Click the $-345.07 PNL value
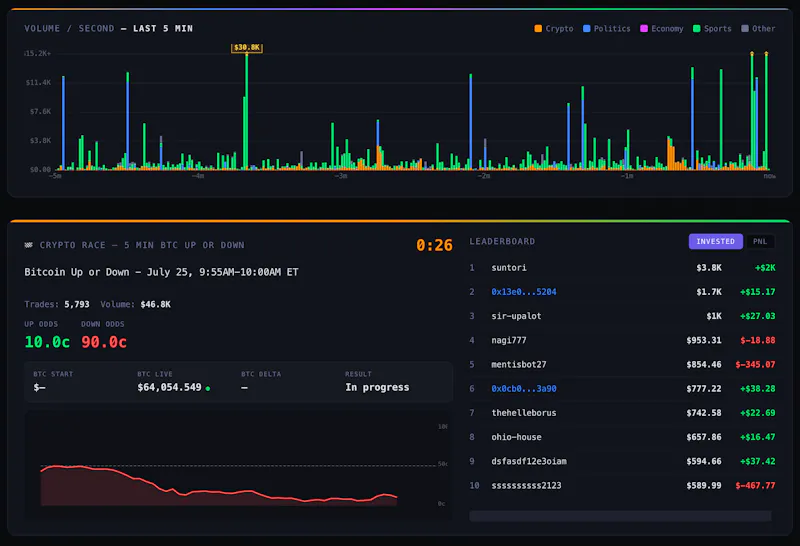The image size is (800, 546). pyautogui.click(x=755, y=365)
